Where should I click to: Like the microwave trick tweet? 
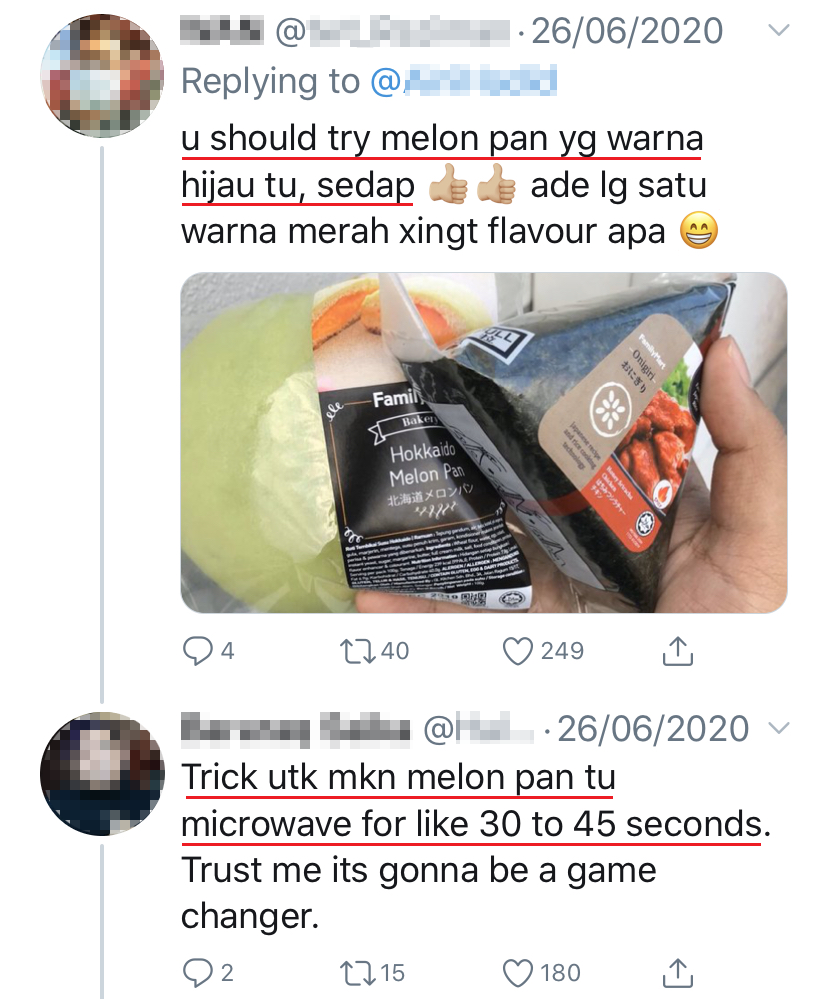(x=516, y=972)
